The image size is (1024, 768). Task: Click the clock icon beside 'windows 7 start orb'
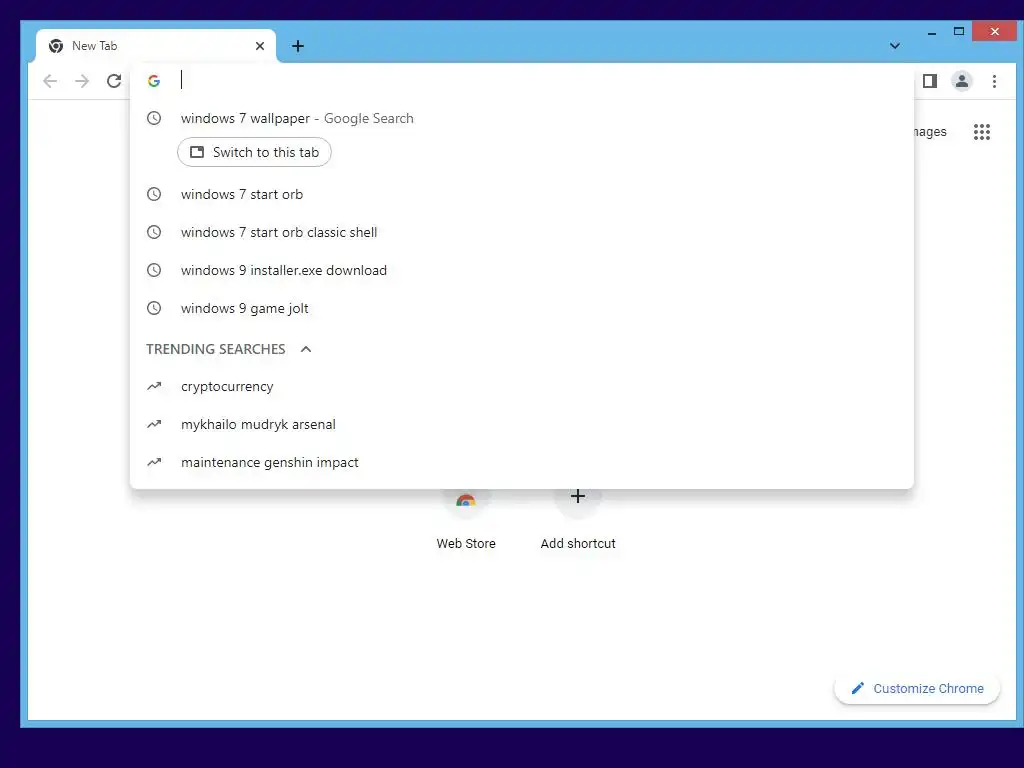tap(154, 194)
